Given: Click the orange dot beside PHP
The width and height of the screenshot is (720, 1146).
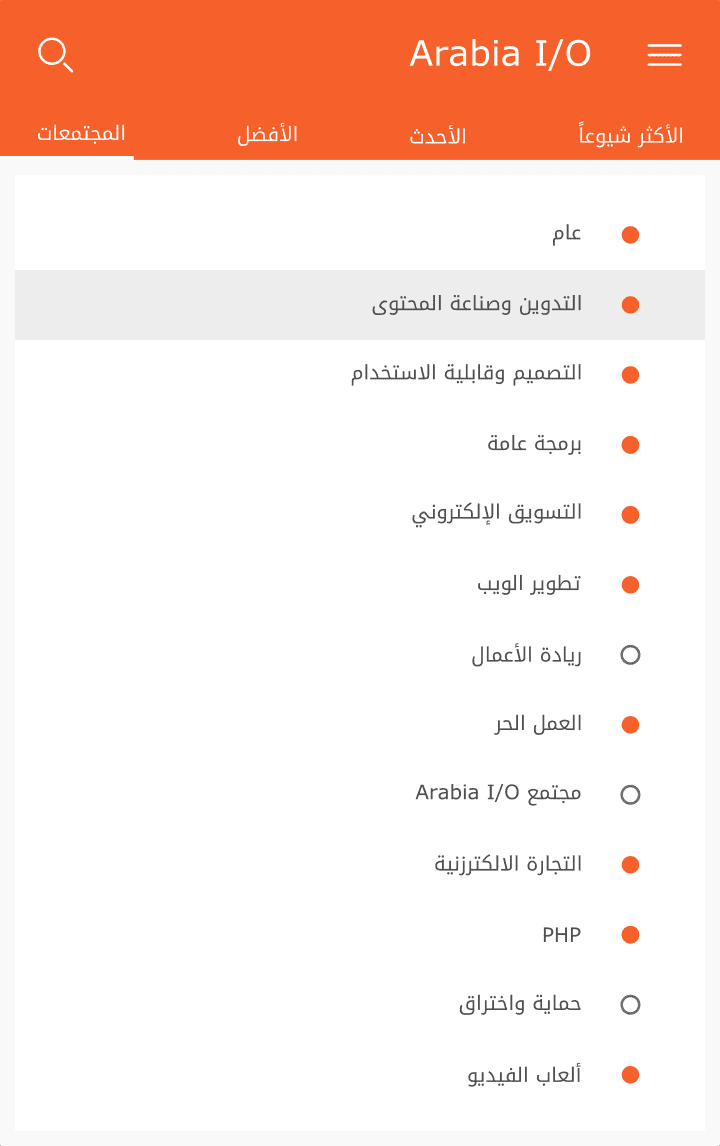Looking at the screenshot, I should pos(630,935).
